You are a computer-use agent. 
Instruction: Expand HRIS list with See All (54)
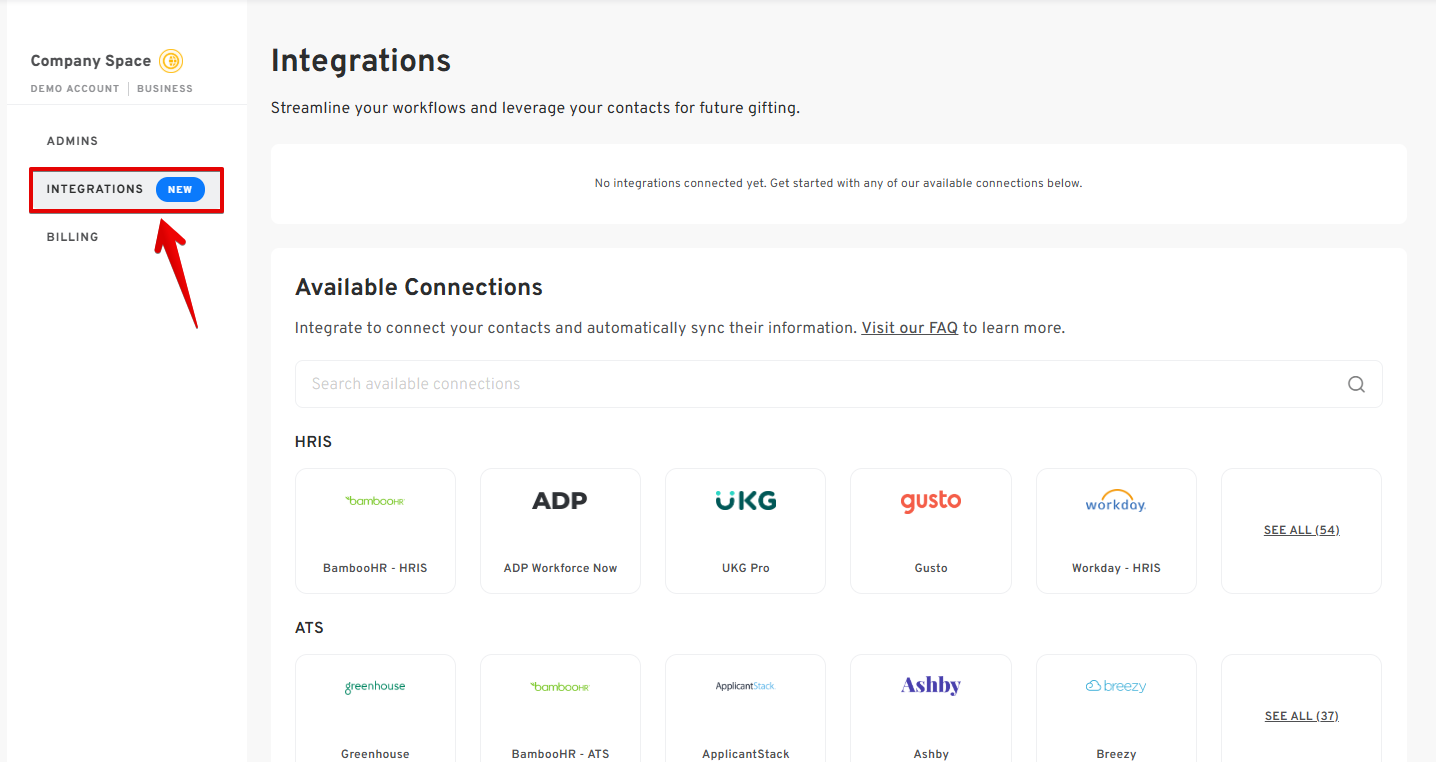coord(1301,530)
